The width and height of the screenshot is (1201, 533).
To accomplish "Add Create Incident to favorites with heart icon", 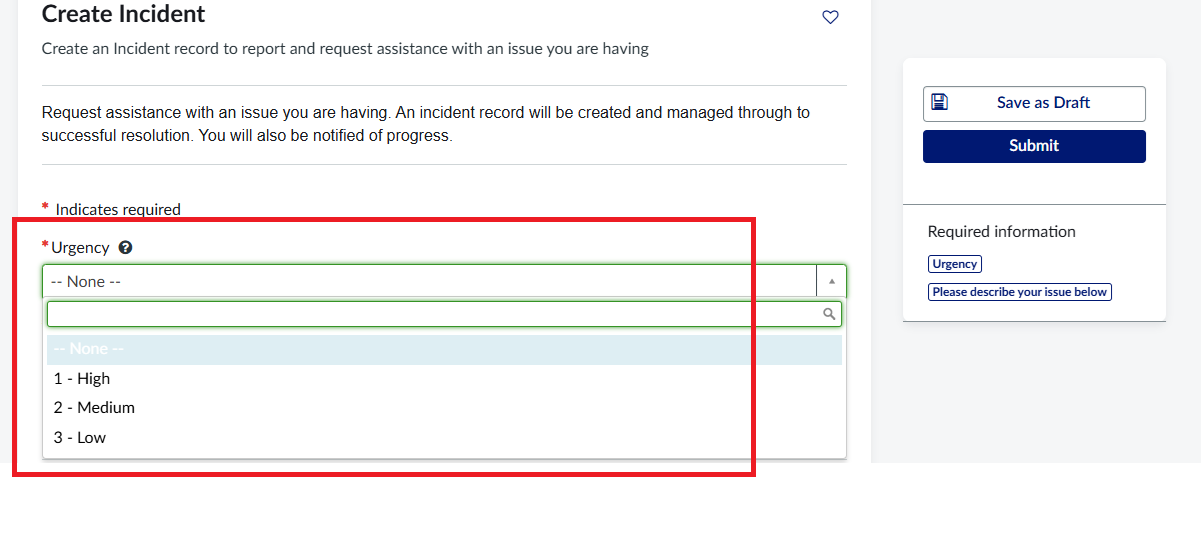I will (830, 17).
